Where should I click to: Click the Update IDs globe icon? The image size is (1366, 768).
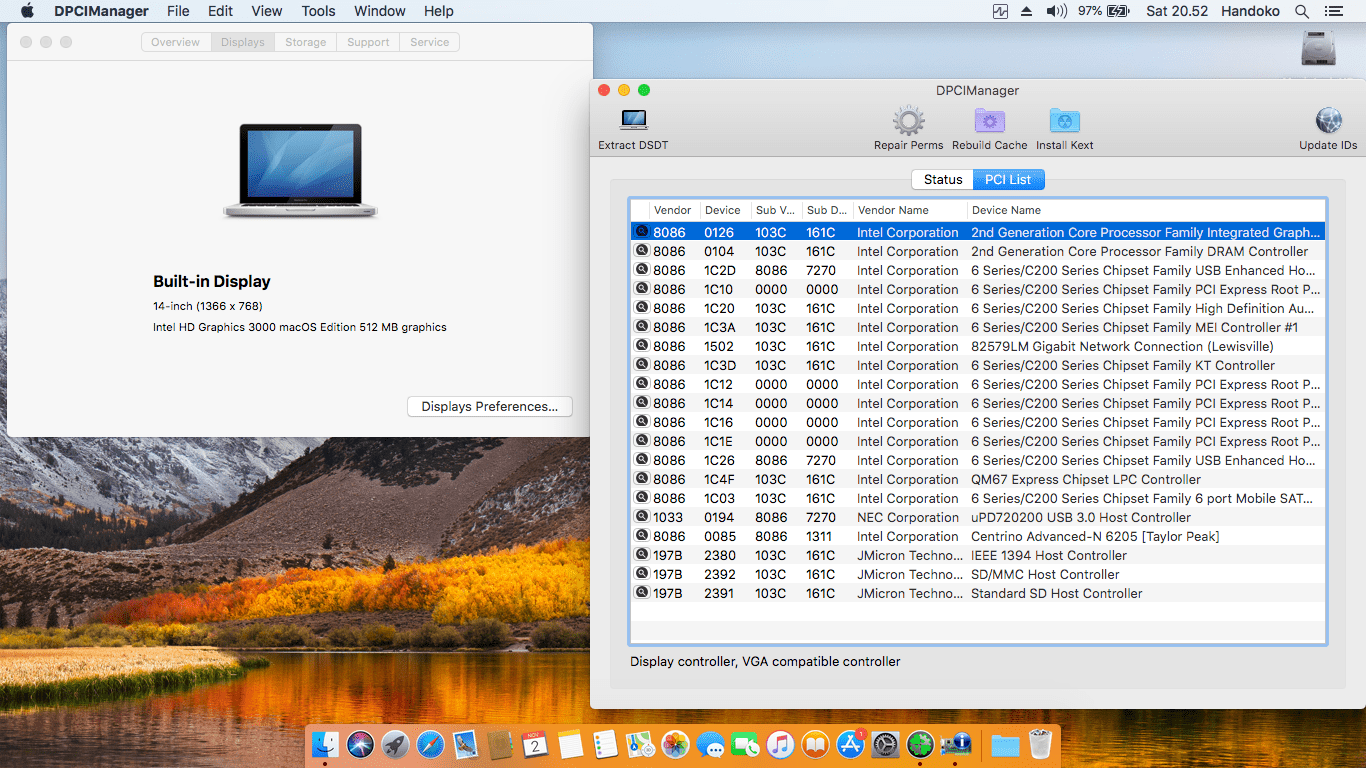[x=1328, y=121]
